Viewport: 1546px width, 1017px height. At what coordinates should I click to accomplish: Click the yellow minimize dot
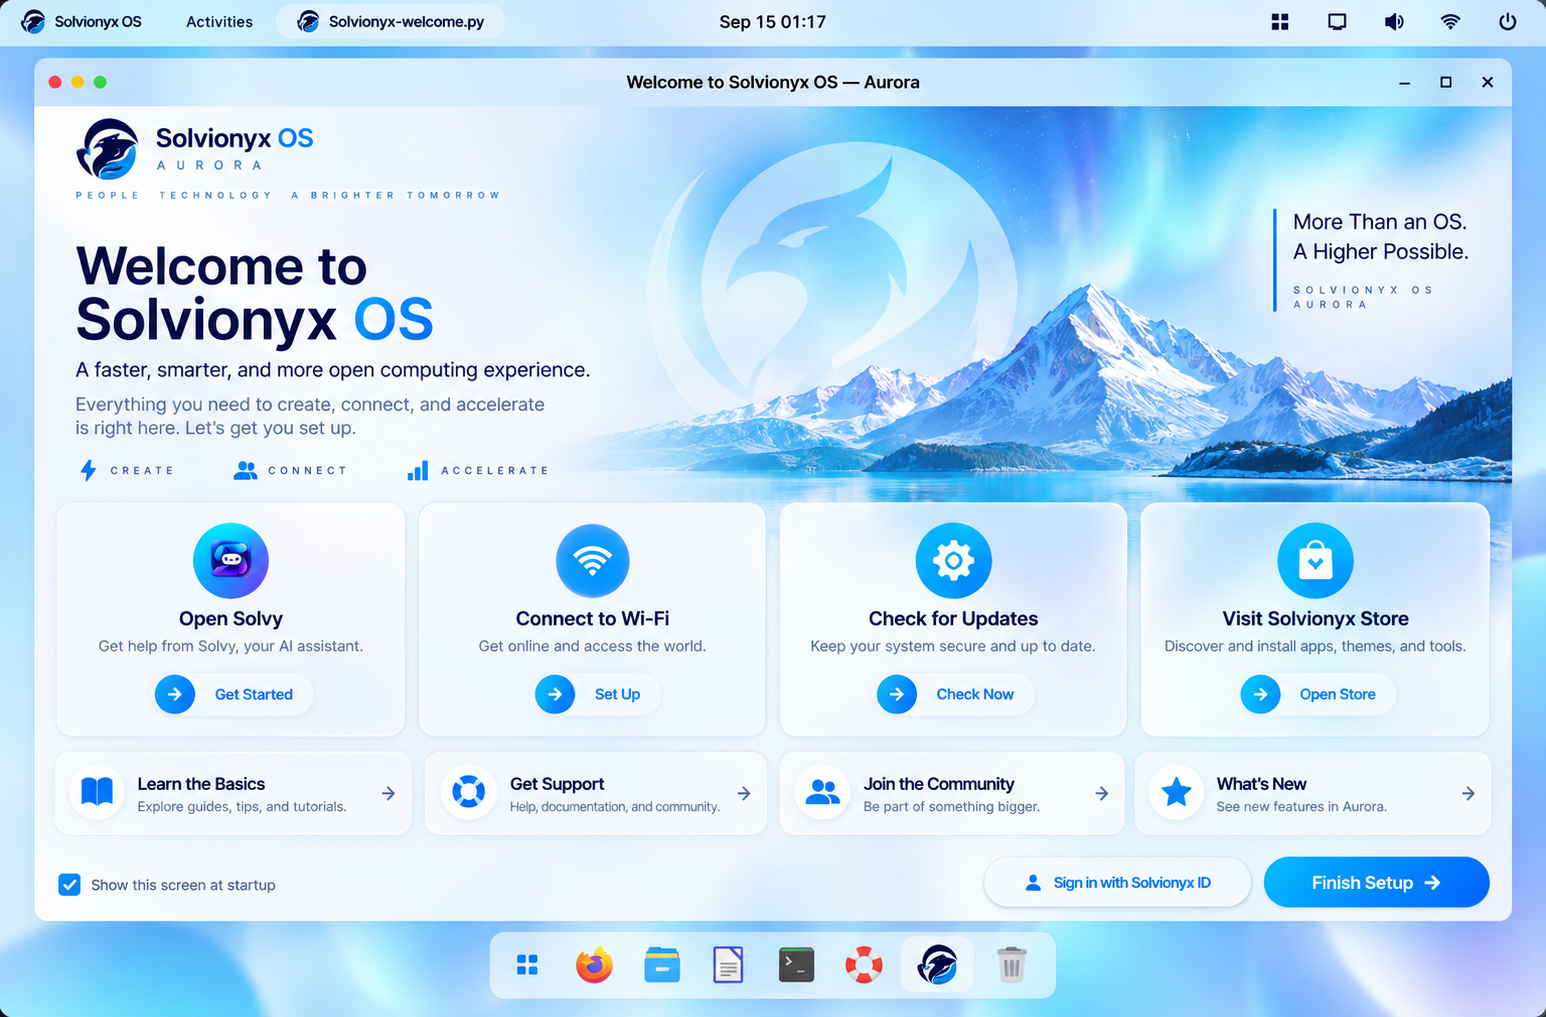[x=77, y=82]
